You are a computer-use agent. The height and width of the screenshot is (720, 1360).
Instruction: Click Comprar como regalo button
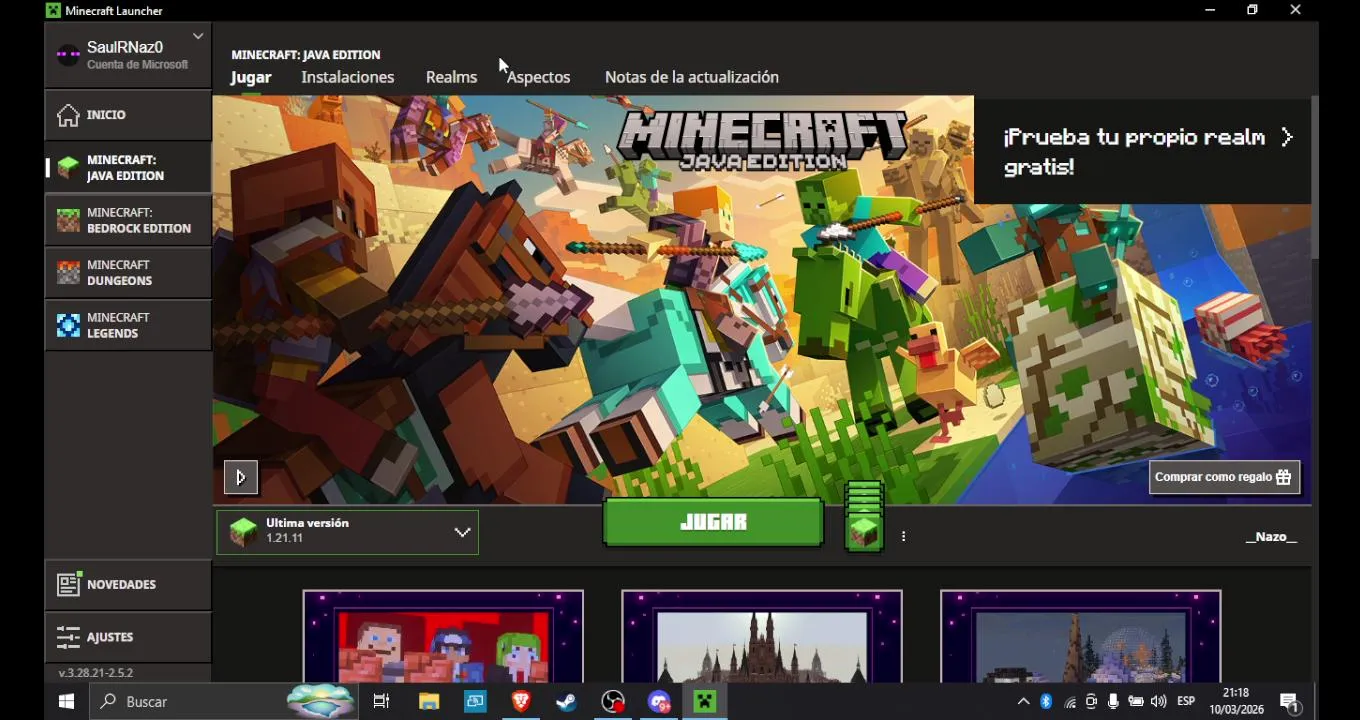1224,477
